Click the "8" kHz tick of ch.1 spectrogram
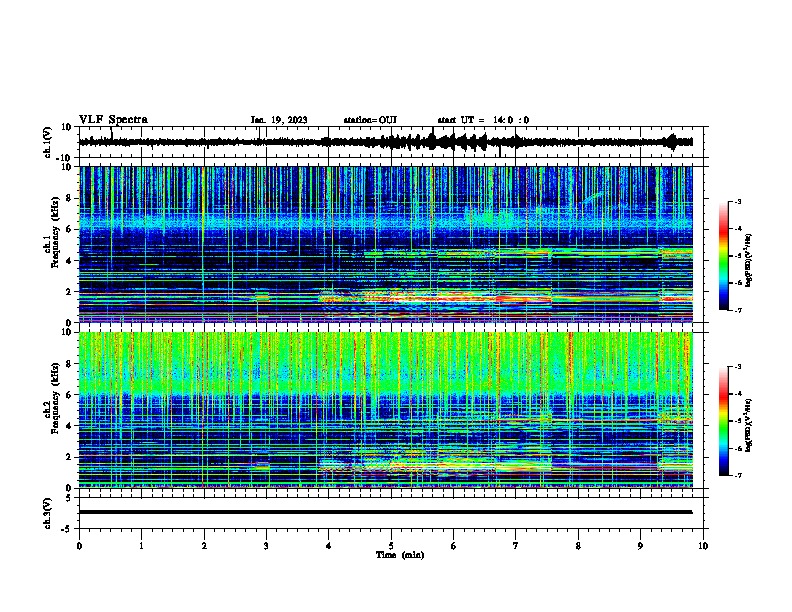Screen dimensions: 792x612 (69, 198)
